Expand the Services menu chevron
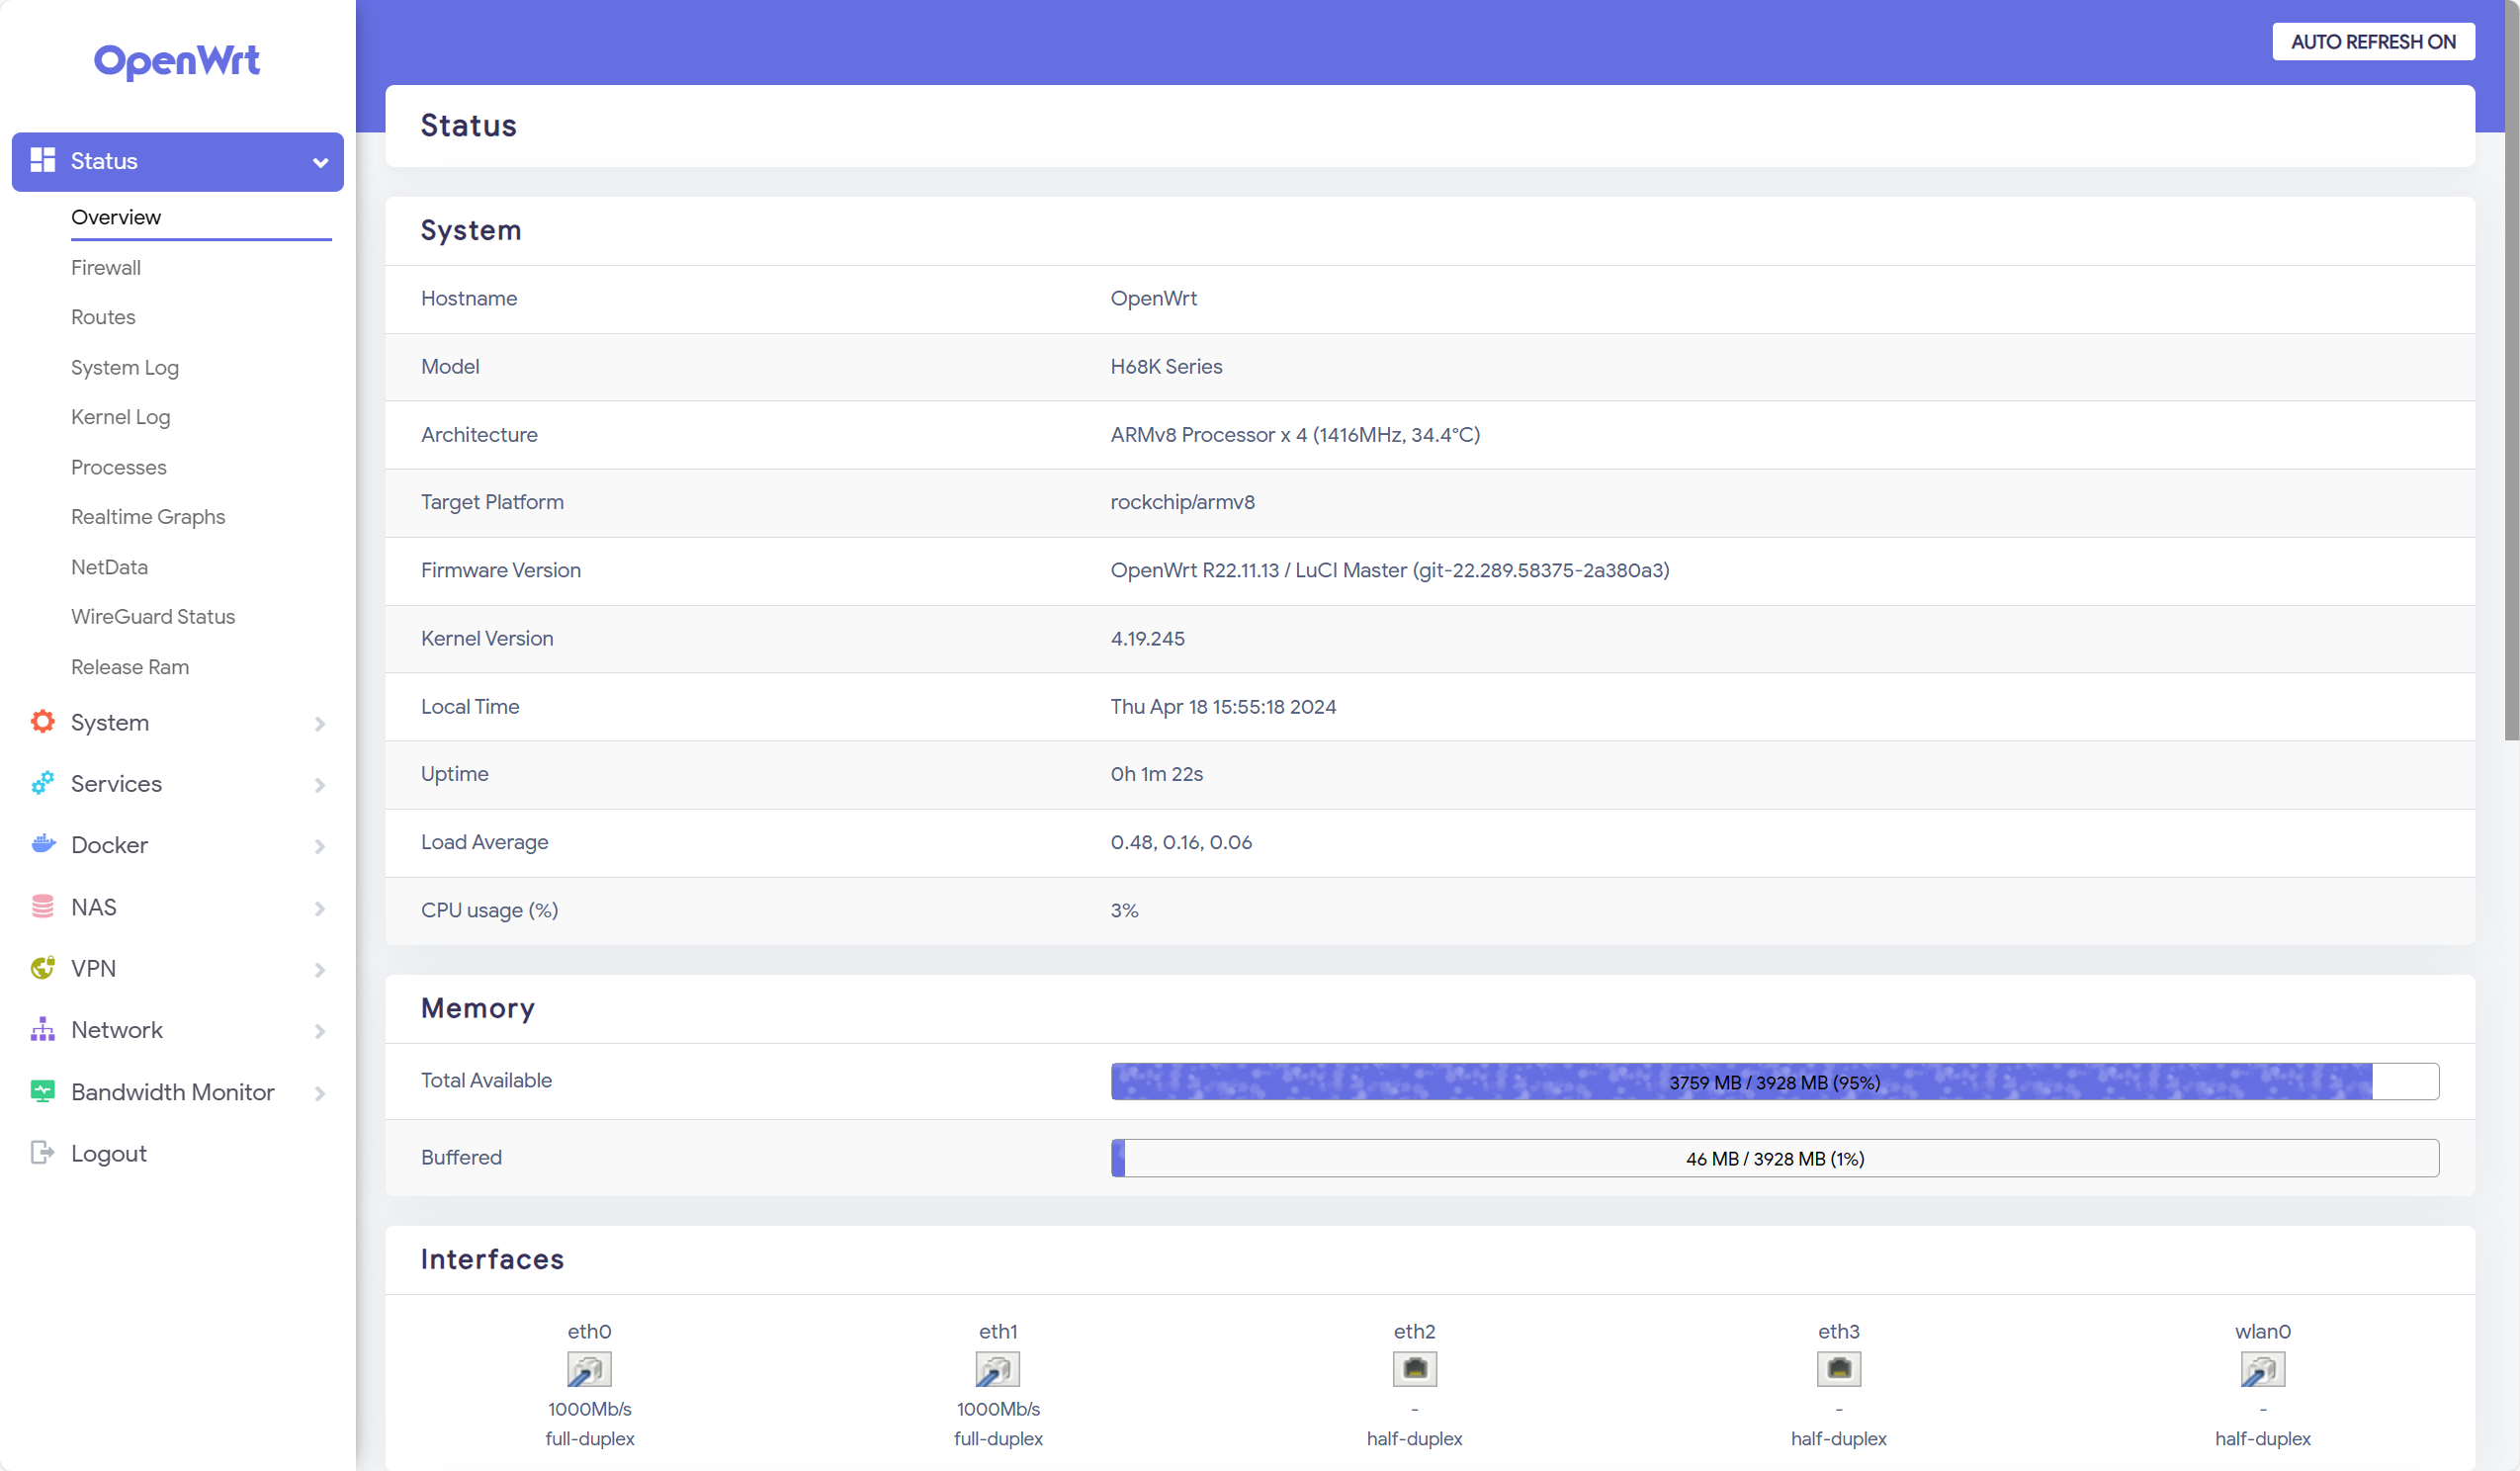This screenshot has height=1471, width=2520. click(x=320, y=785)
